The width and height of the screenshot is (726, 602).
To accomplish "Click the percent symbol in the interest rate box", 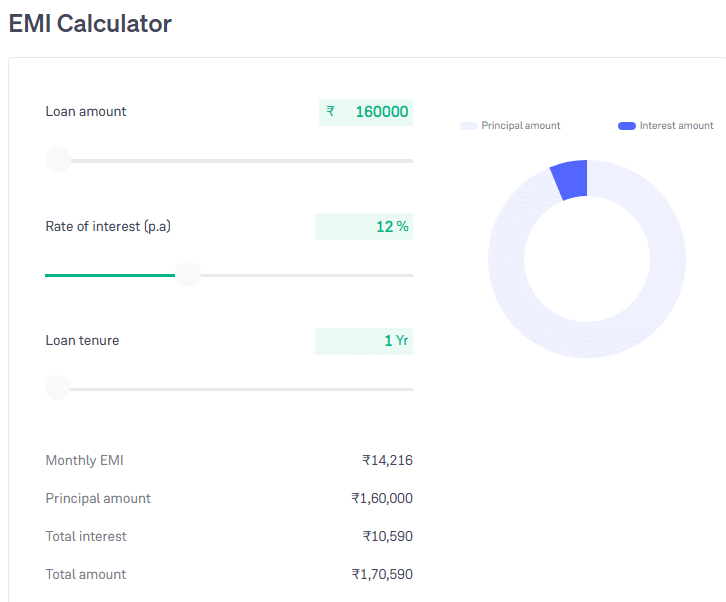I will coord(402,227).
